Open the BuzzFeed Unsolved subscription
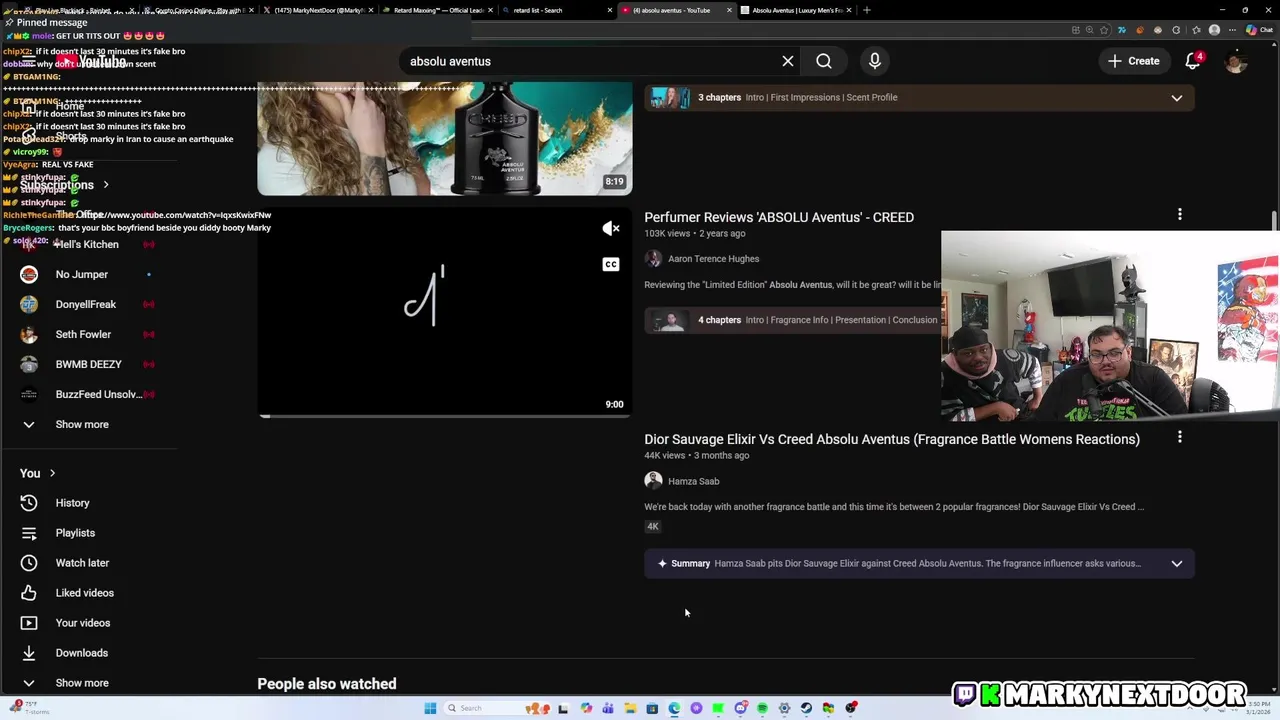This screenshot has width=1280, height=720. [x=98, y=394]
